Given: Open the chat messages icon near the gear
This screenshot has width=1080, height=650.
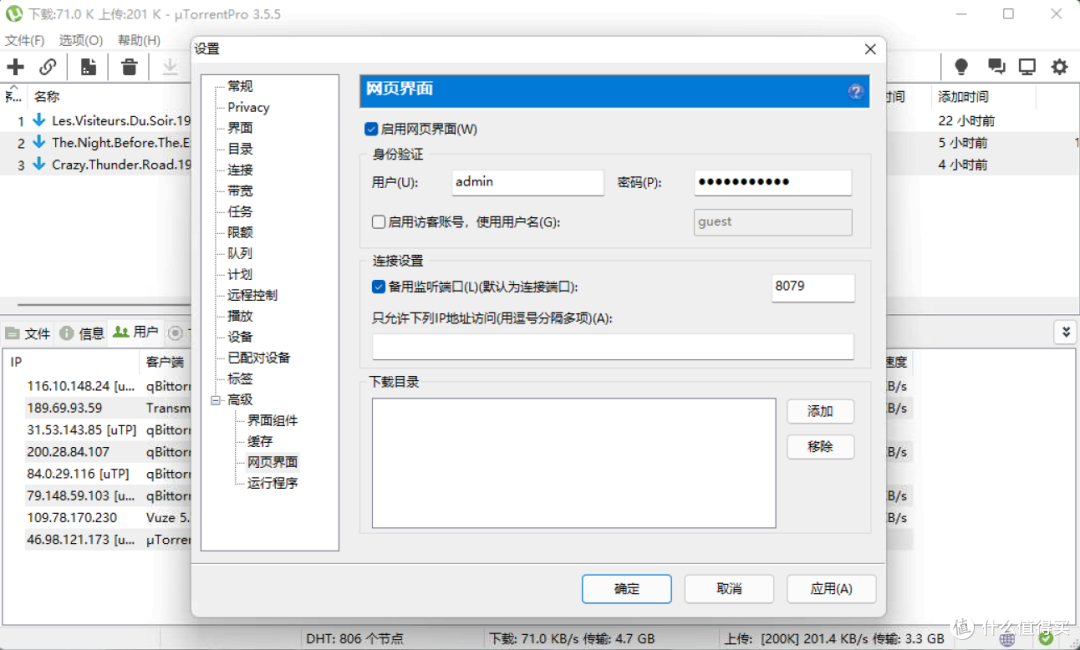Looking at the screenshot, I should (x=995, y=66).
